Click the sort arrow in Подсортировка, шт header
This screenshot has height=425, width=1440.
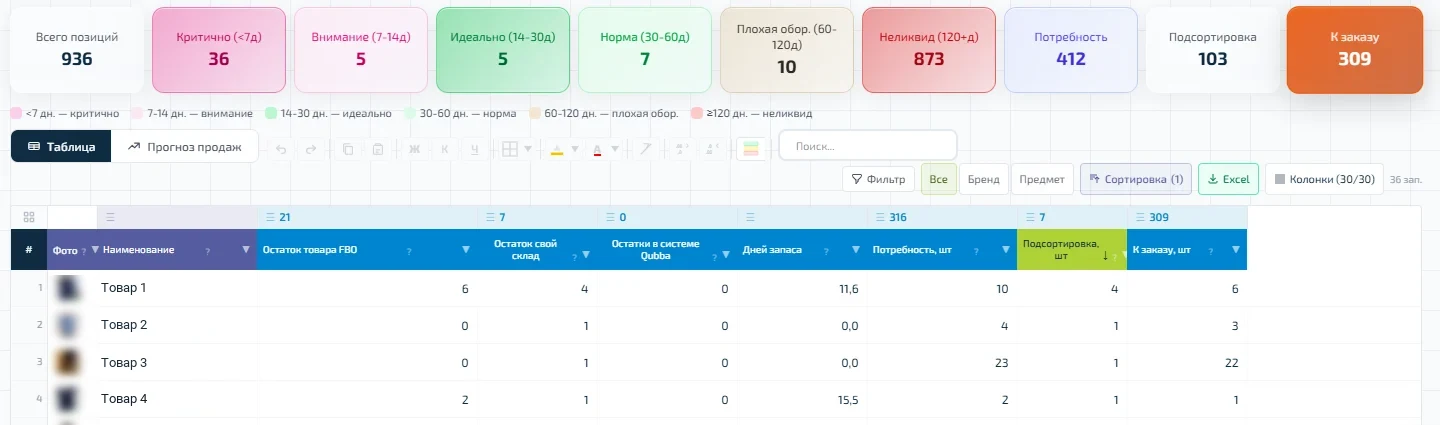1105,255
